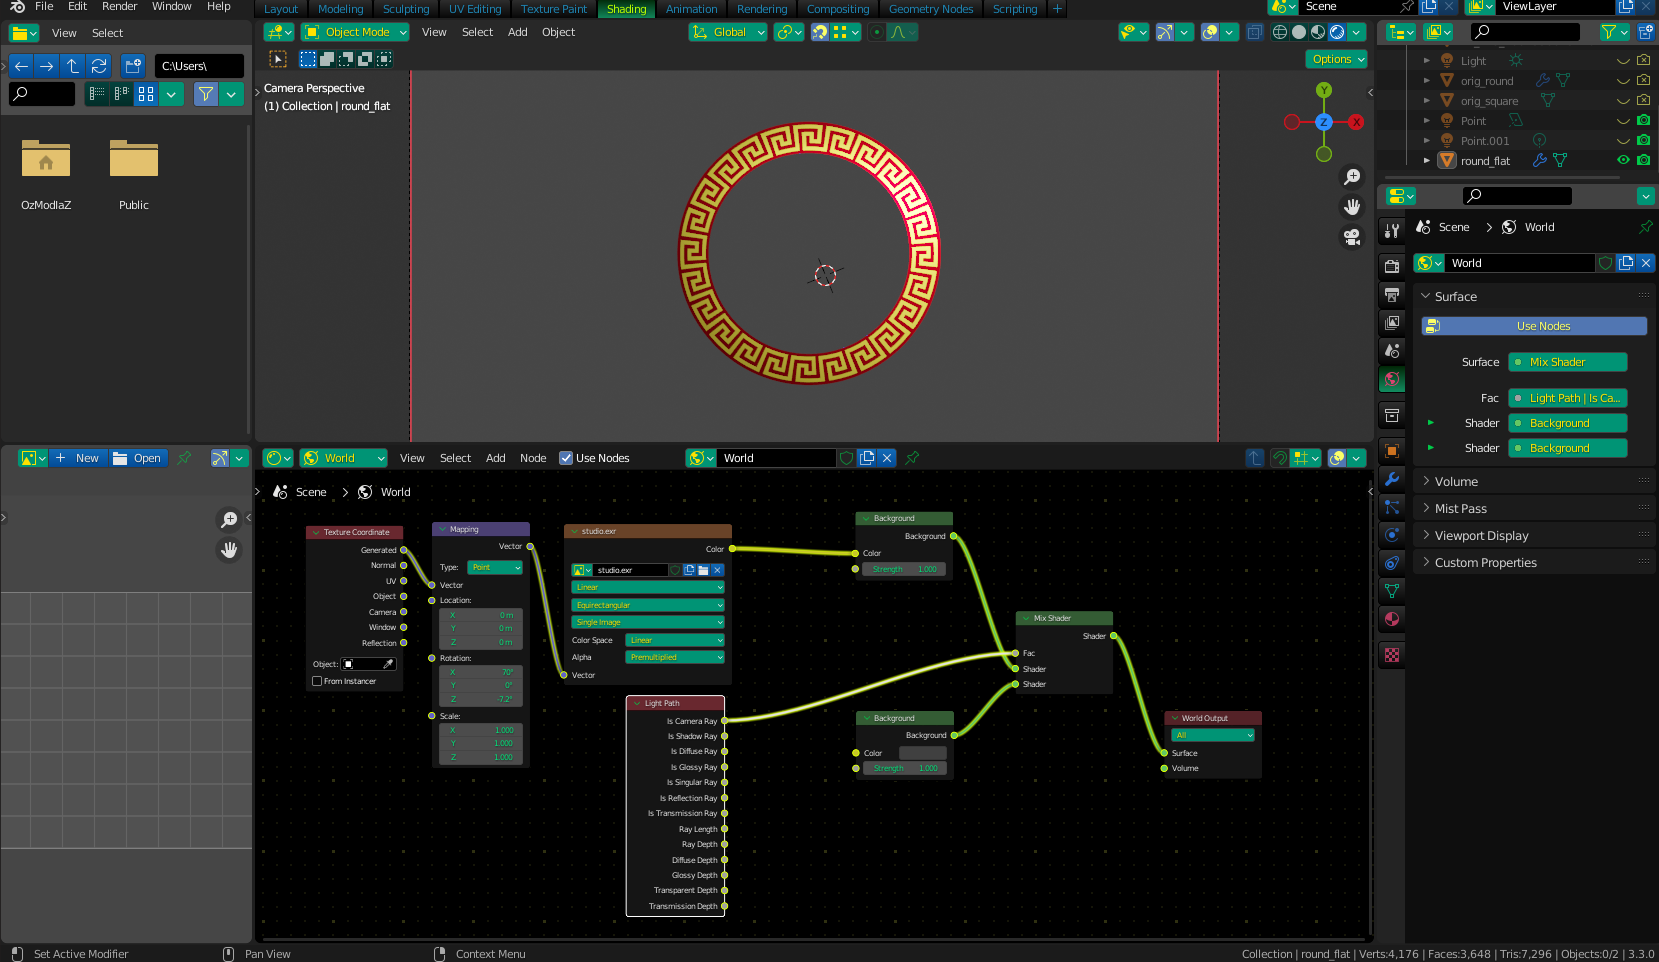Toggle From Instancer checkbox
This screenshot has width=1659, height=962.
(318, 681)
